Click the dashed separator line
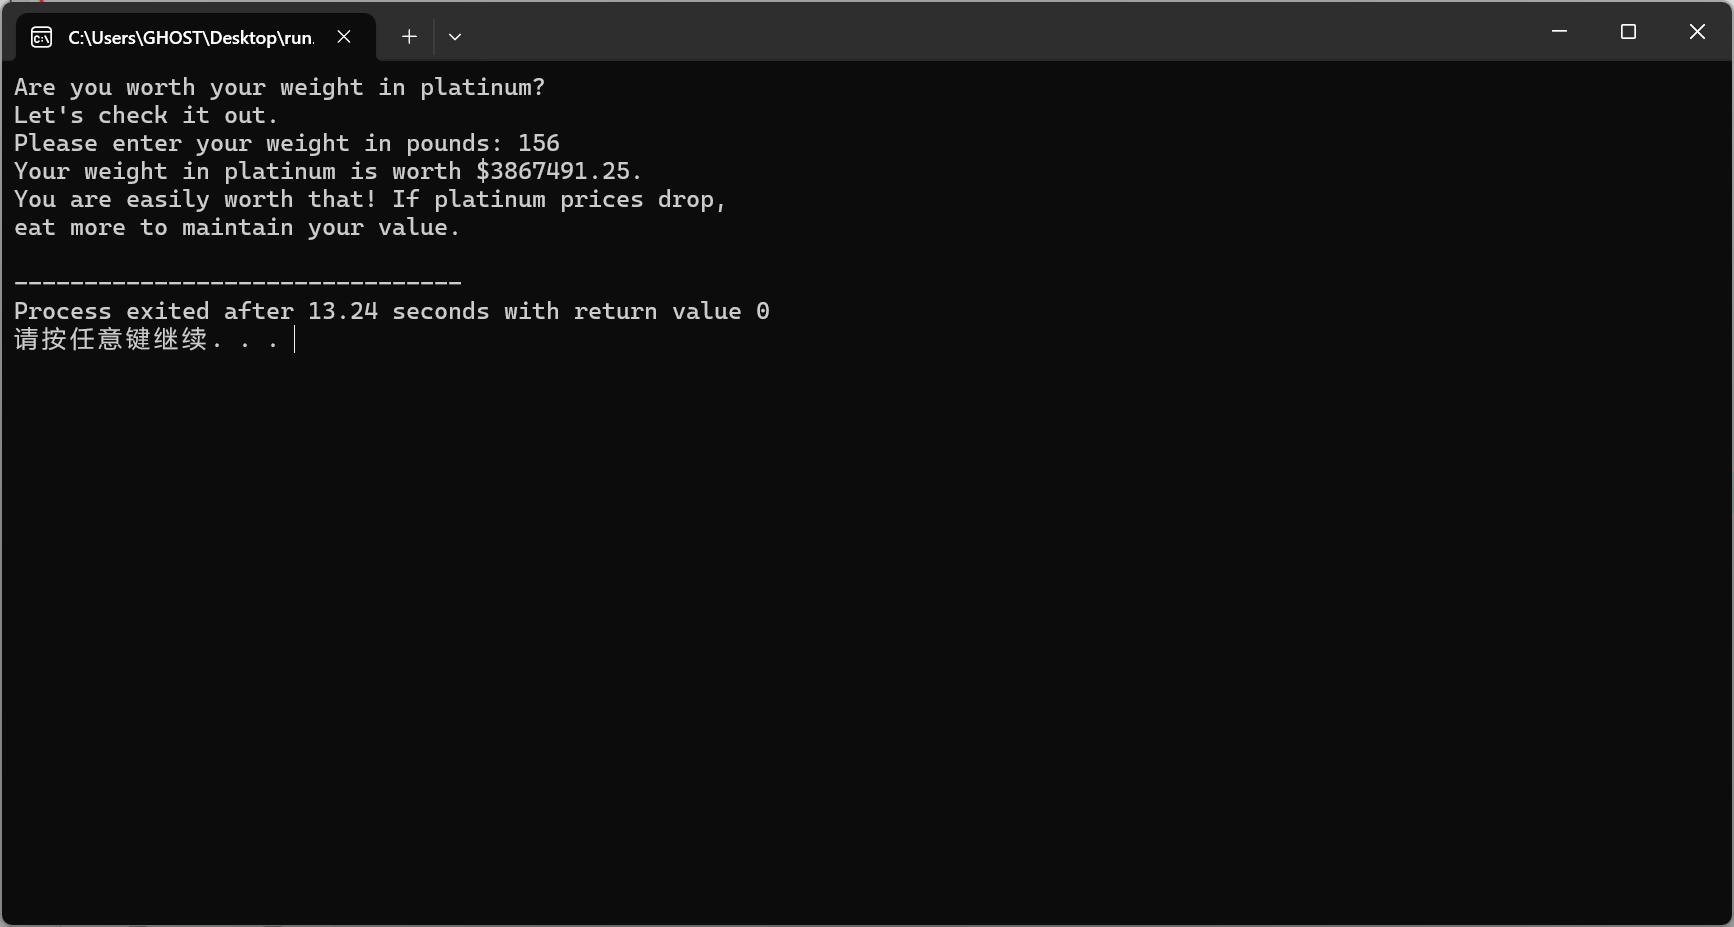Viewport: 1734px width, 927px height. [x=238, y=283]
